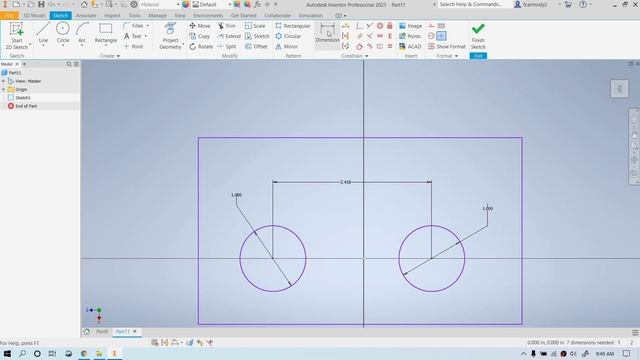Select the Rectangle sketch tool
The image size is (640, 360).
coord(106,33)
